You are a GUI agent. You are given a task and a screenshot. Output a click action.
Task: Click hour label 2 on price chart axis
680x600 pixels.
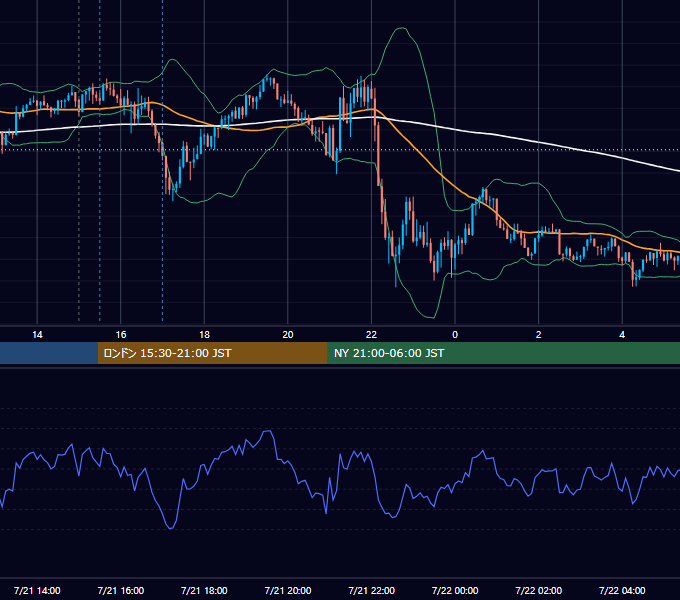(538, 335)
